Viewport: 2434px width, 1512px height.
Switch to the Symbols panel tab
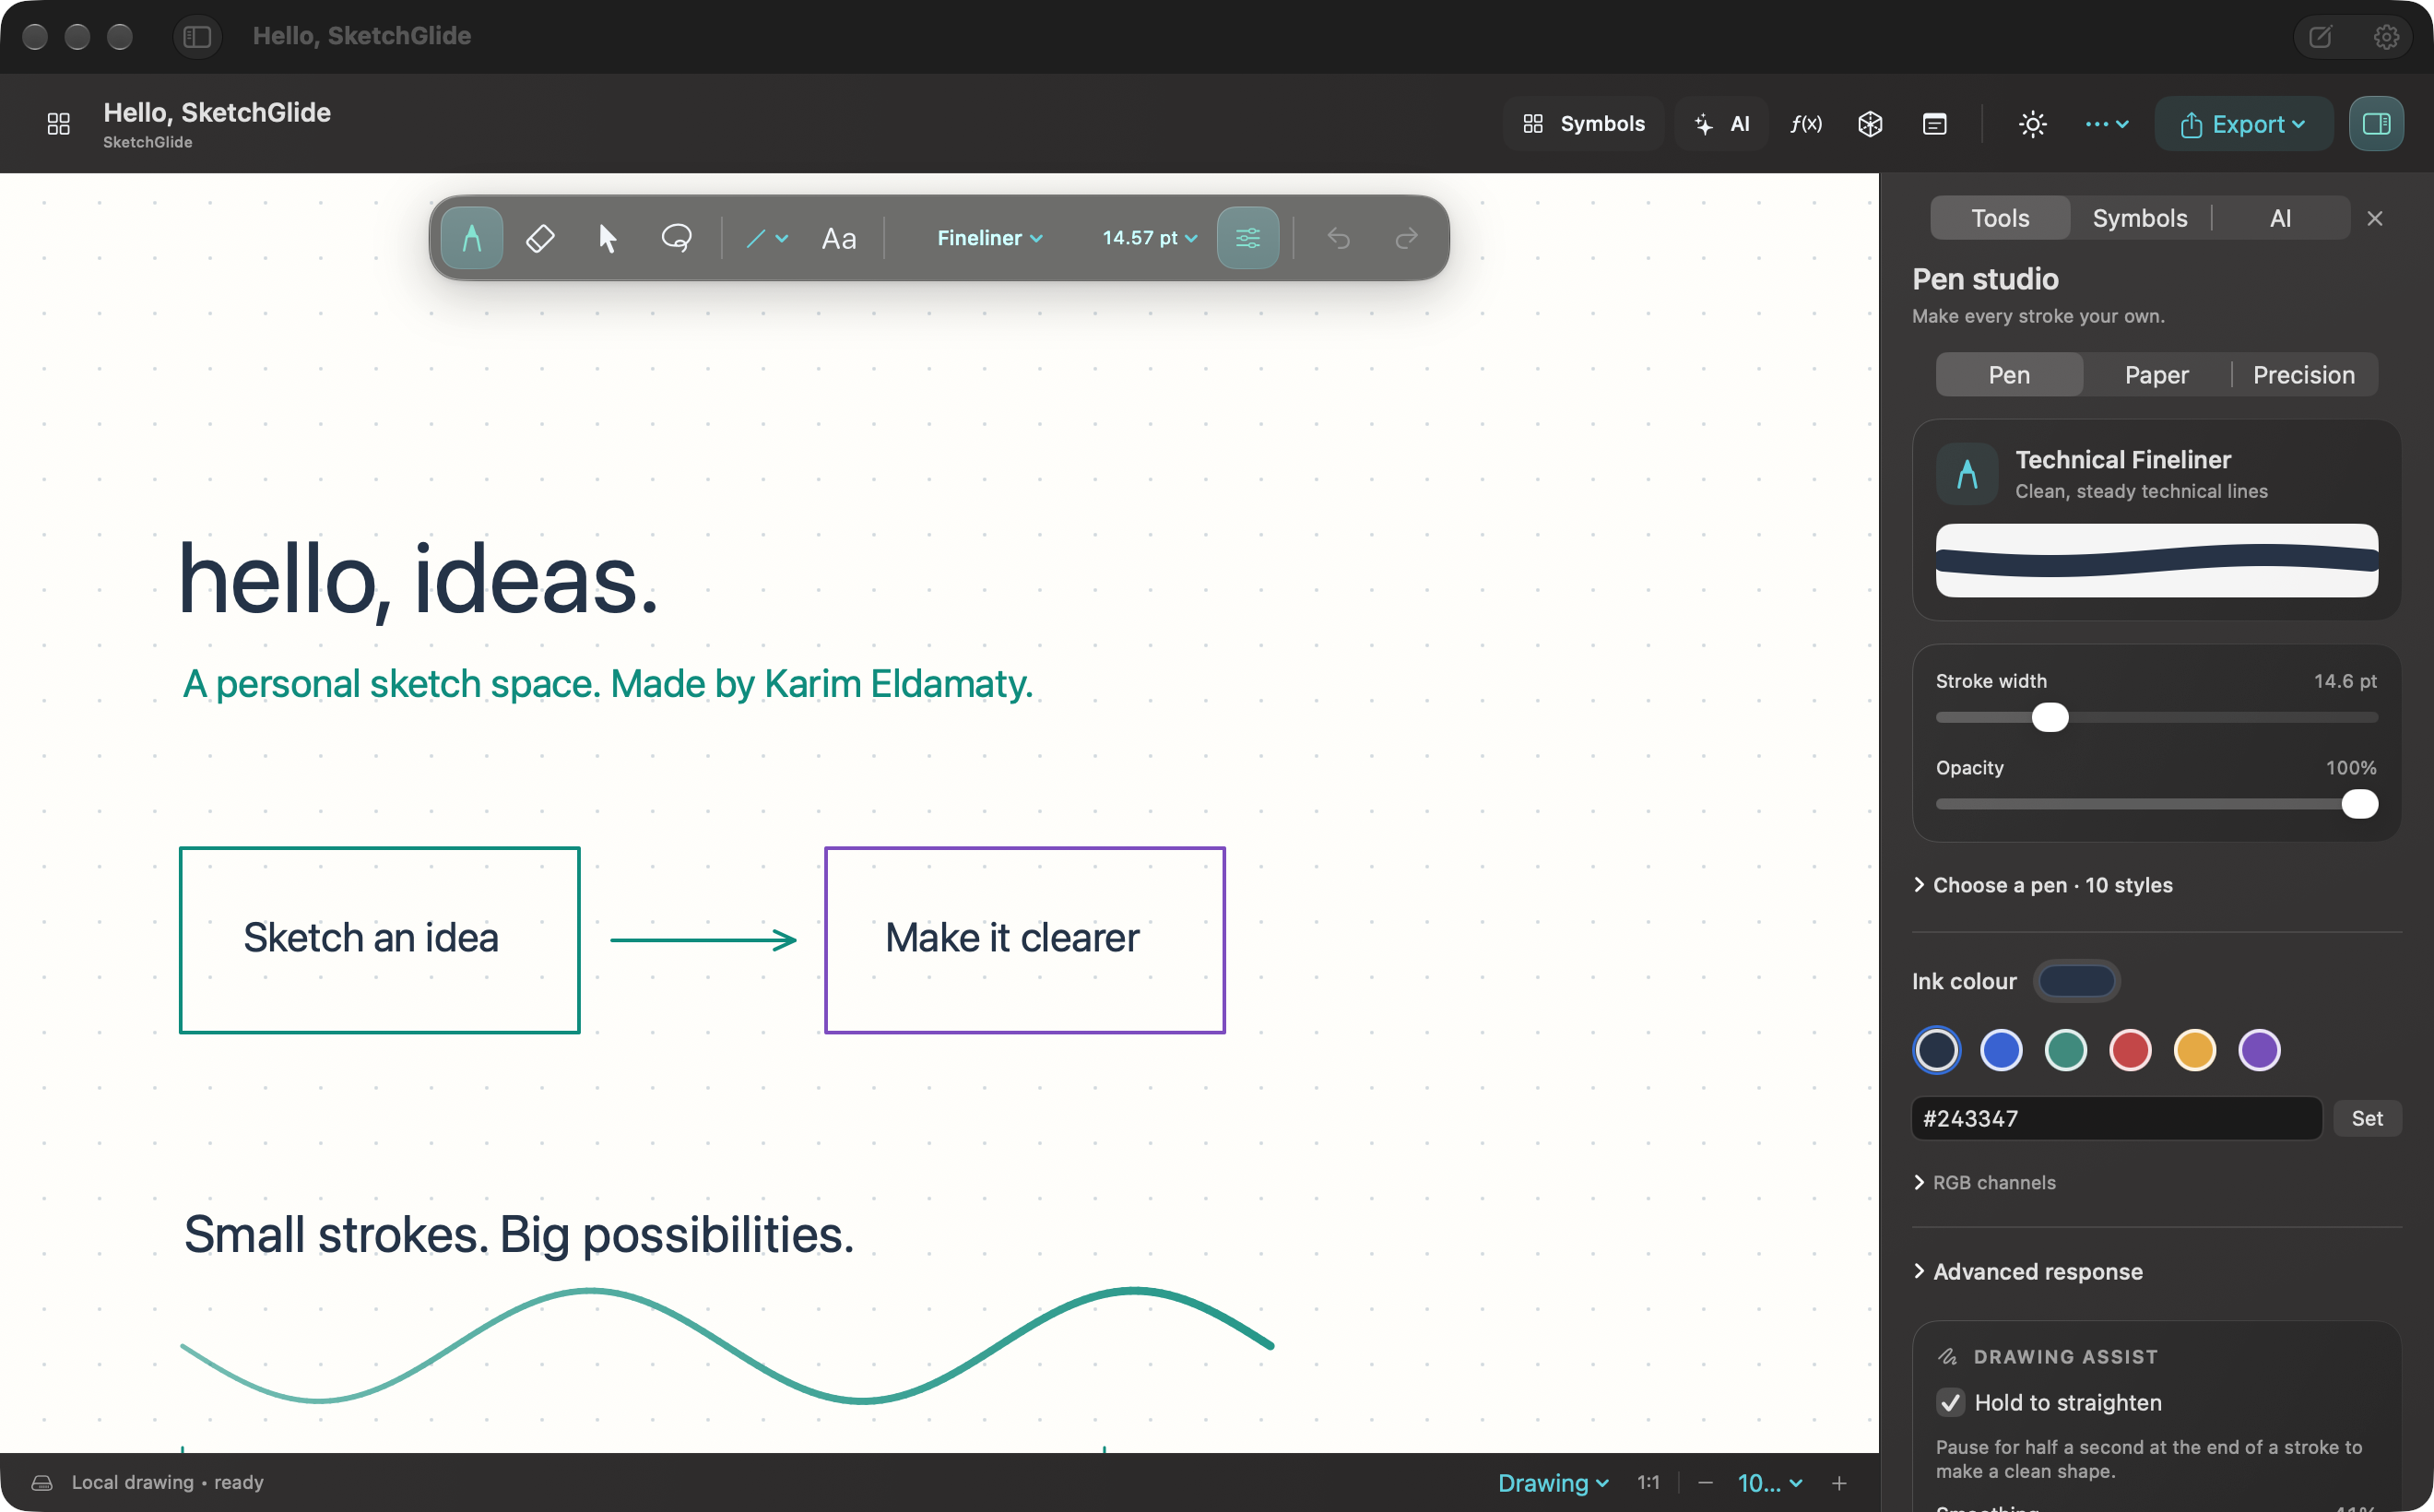2139,218
